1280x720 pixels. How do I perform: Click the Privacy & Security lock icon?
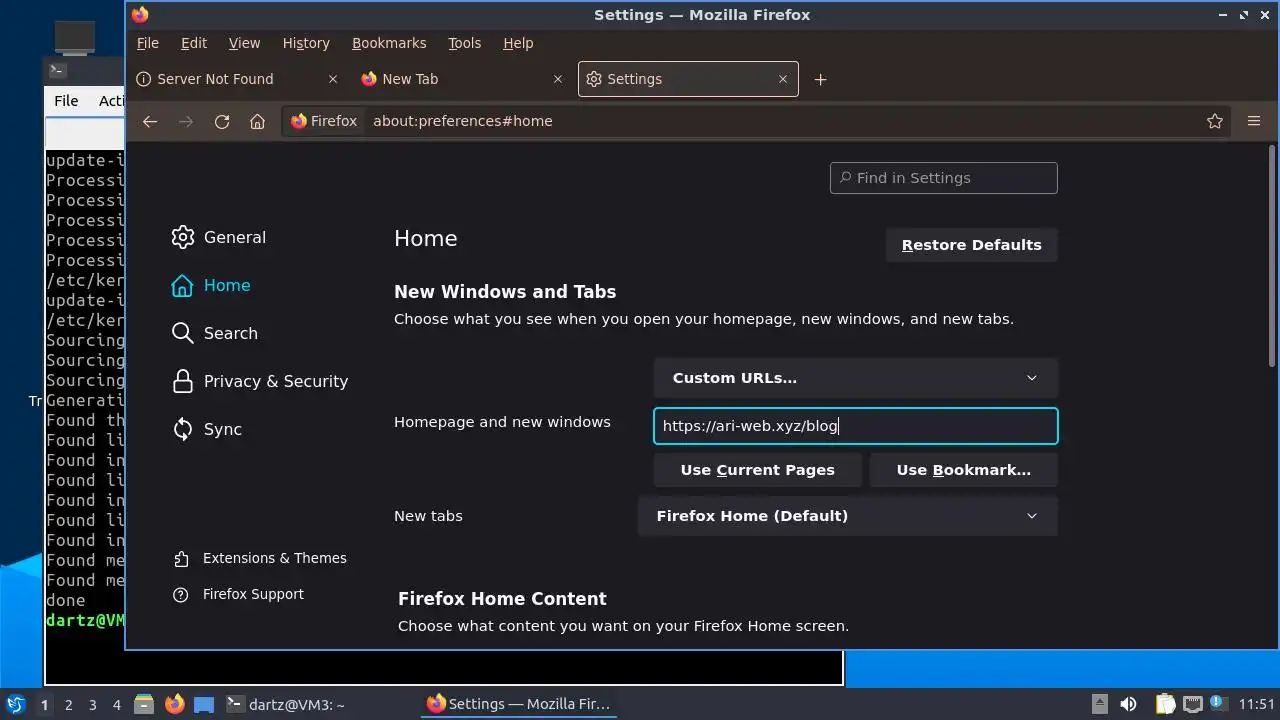click(x=182, y=381)
